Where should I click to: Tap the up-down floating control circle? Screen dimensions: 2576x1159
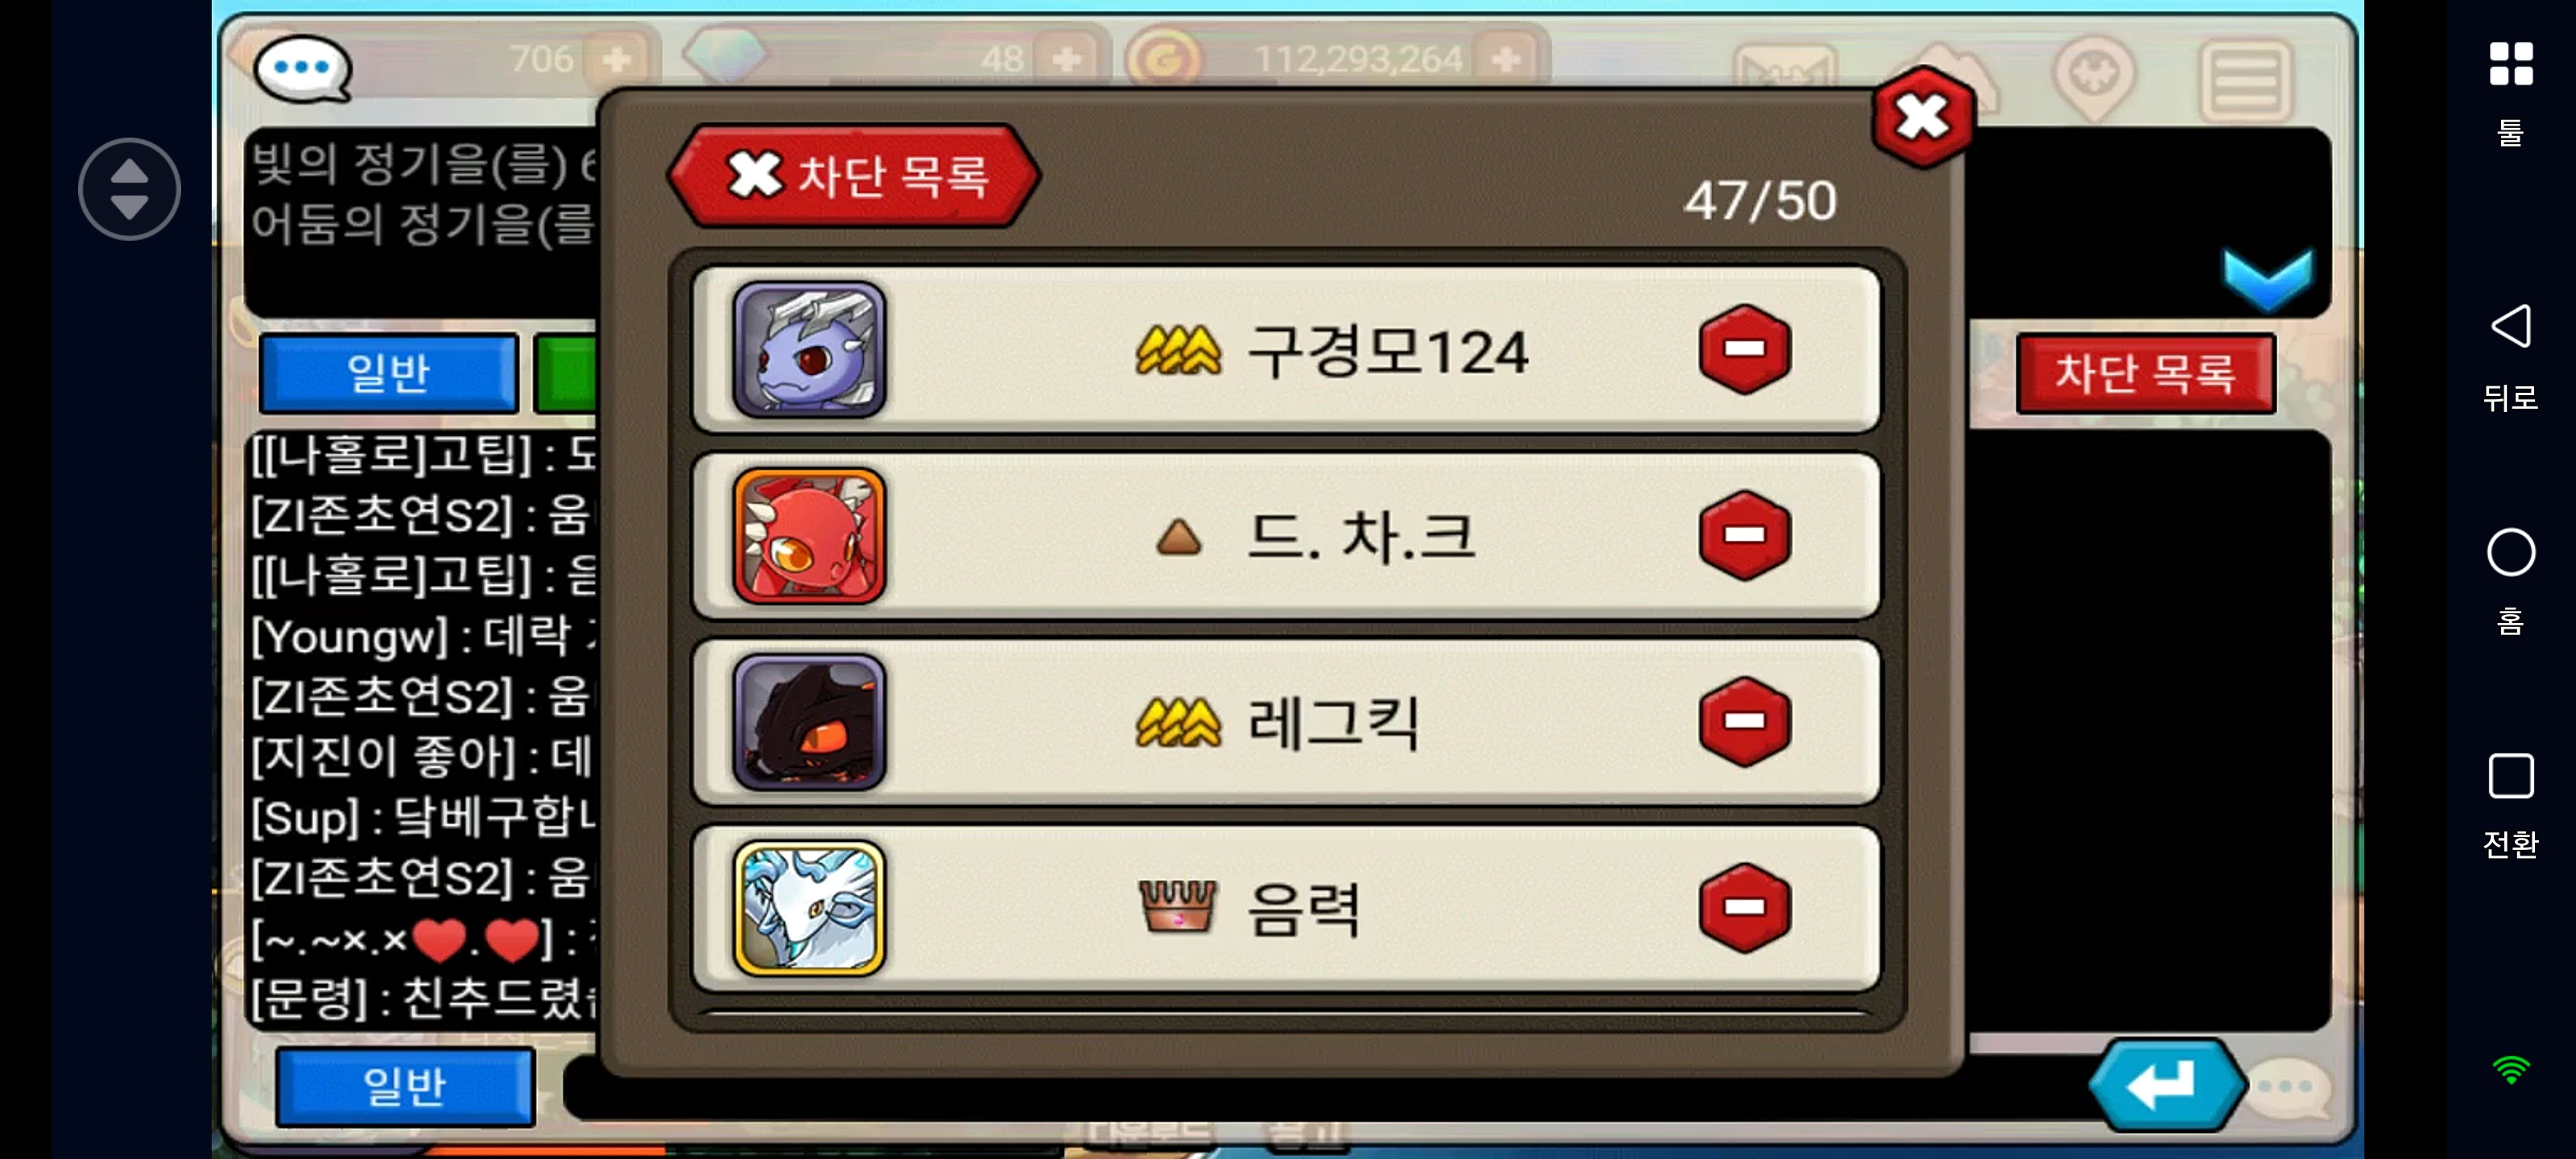(129, 189)
